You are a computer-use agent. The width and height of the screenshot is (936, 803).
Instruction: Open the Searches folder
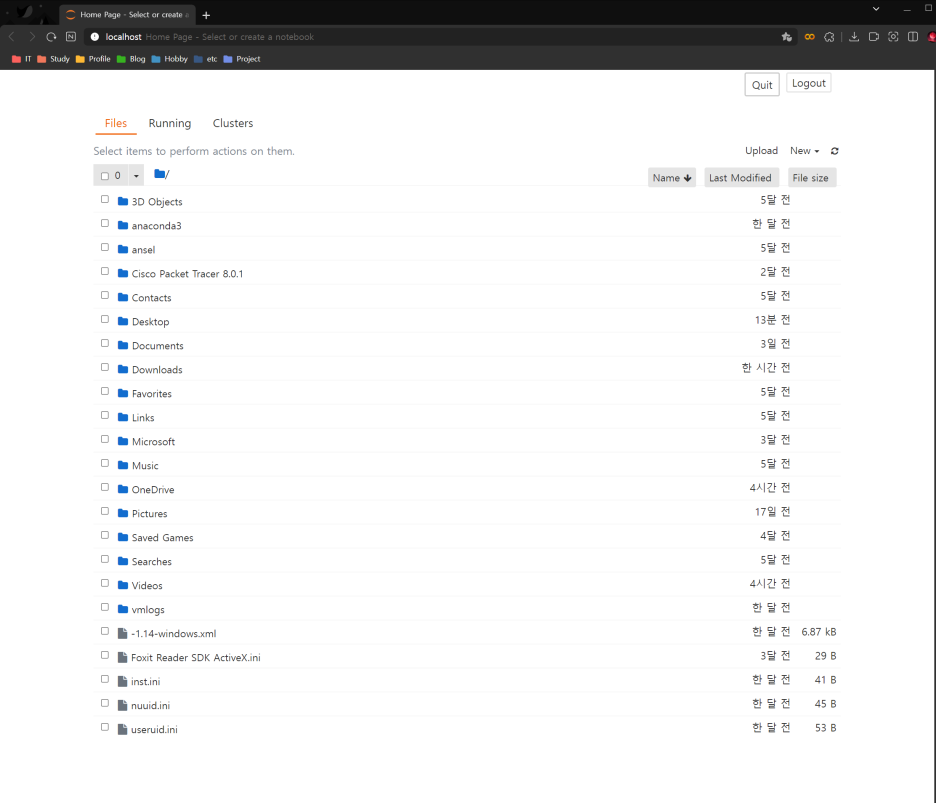[152, 562]
